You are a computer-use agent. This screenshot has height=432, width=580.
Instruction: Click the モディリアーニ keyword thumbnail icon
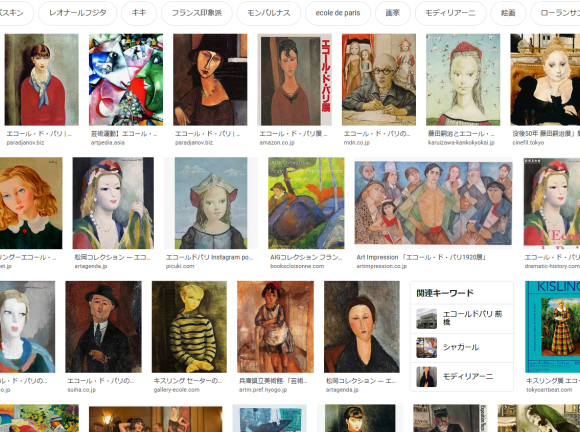point(426,377)
